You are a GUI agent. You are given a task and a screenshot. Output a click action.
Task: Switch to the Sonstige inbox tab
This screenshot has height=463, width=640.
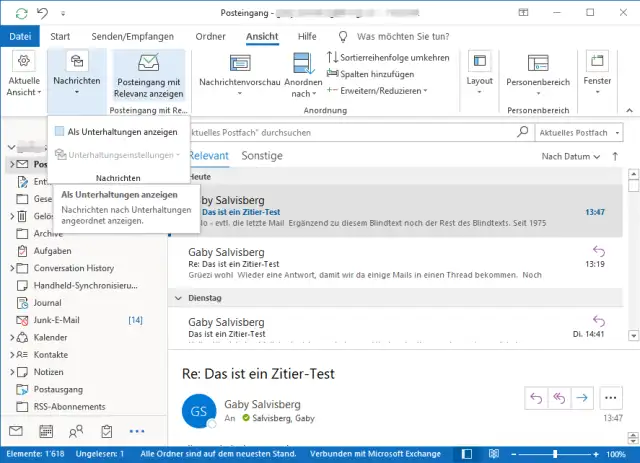(262, 156)
